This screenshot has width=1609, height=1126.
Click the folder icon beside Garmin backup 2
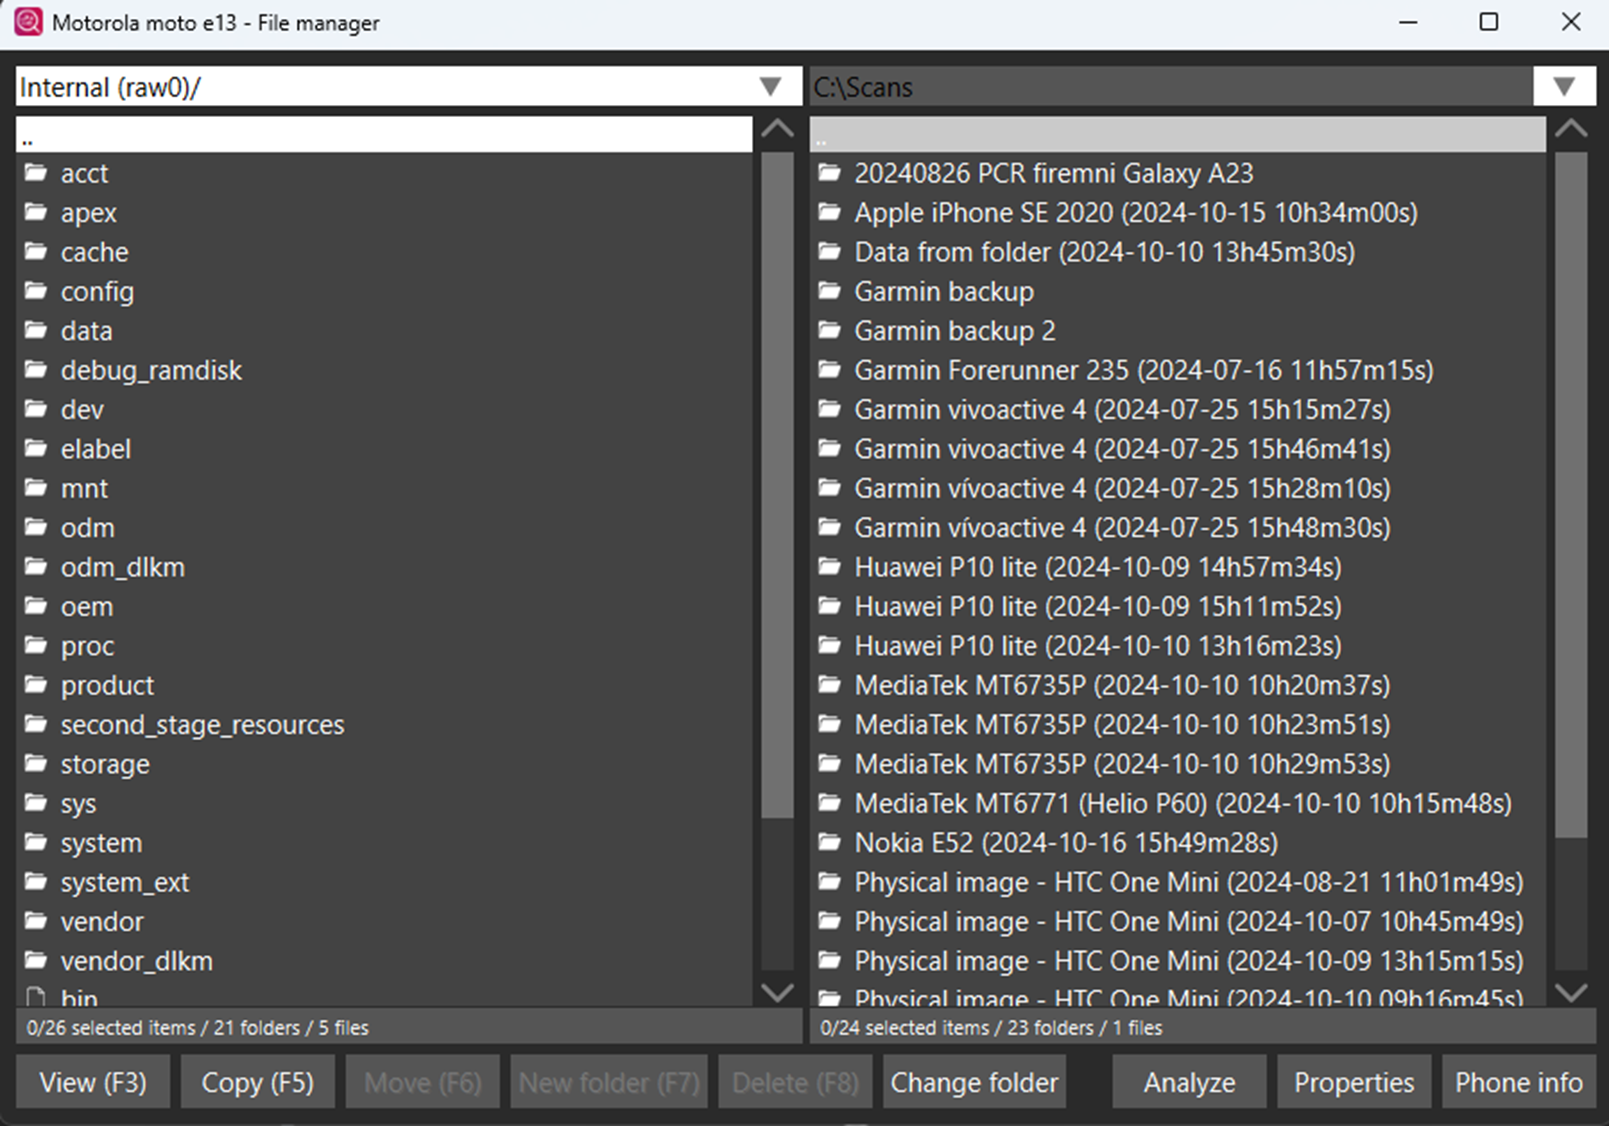pyautogui.click(x=829, y=331)
